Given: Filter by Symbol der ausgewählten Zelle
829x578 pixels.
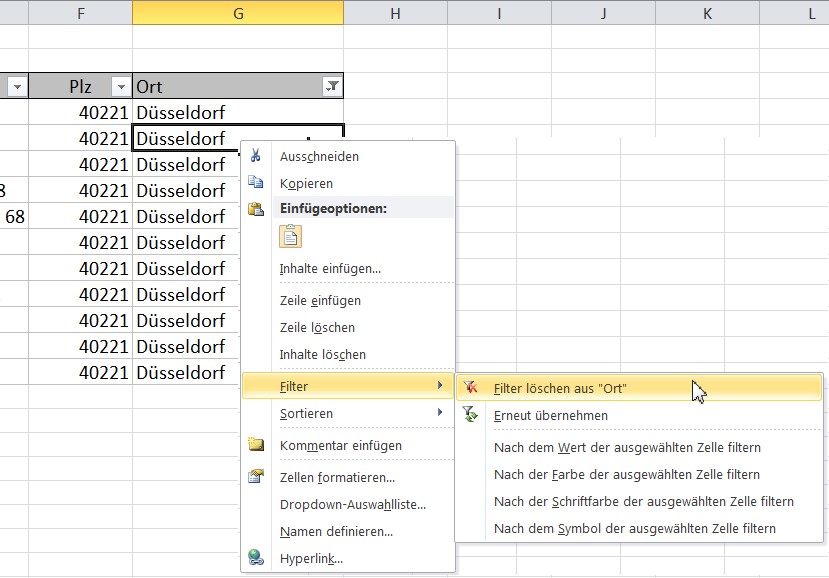Looking at the screenshot, I should coord(639,528).
